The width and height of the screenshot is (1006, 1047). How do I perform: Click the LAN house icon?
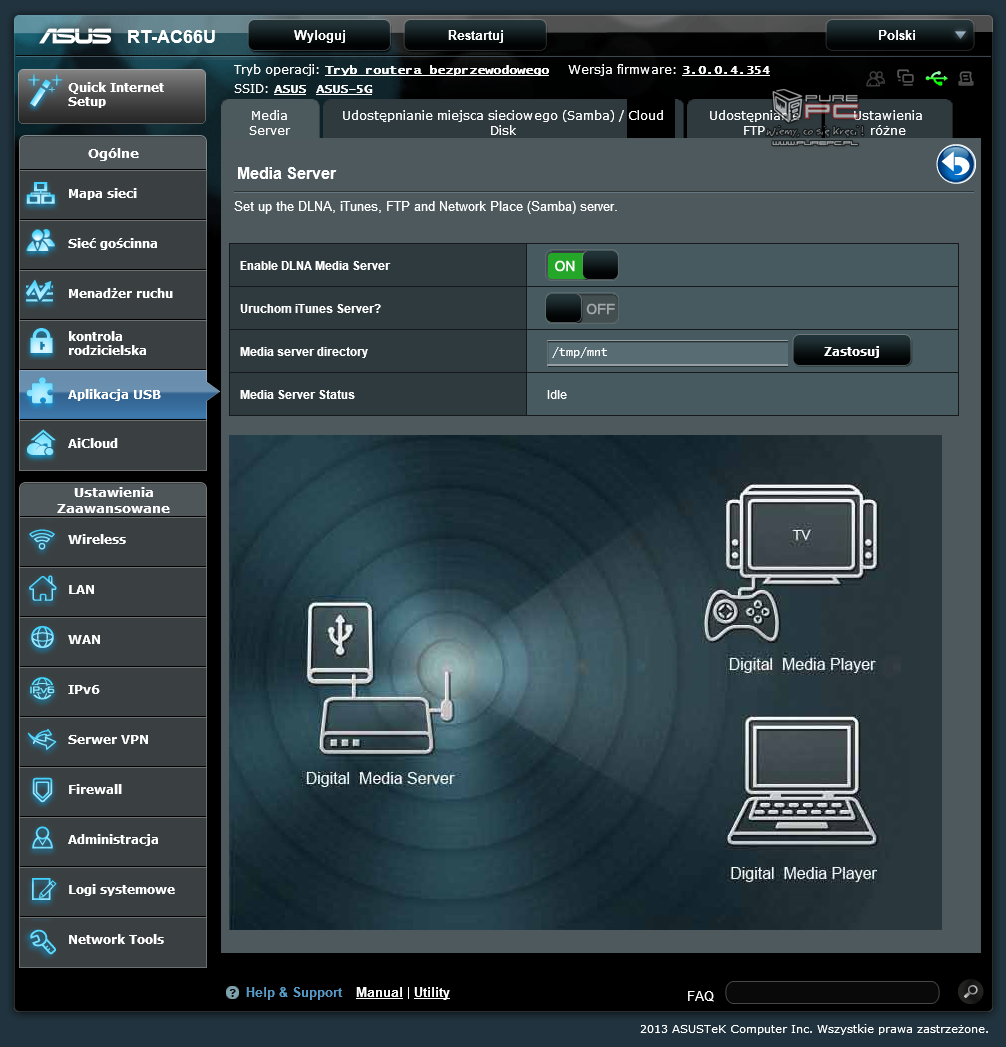[43, 589]
